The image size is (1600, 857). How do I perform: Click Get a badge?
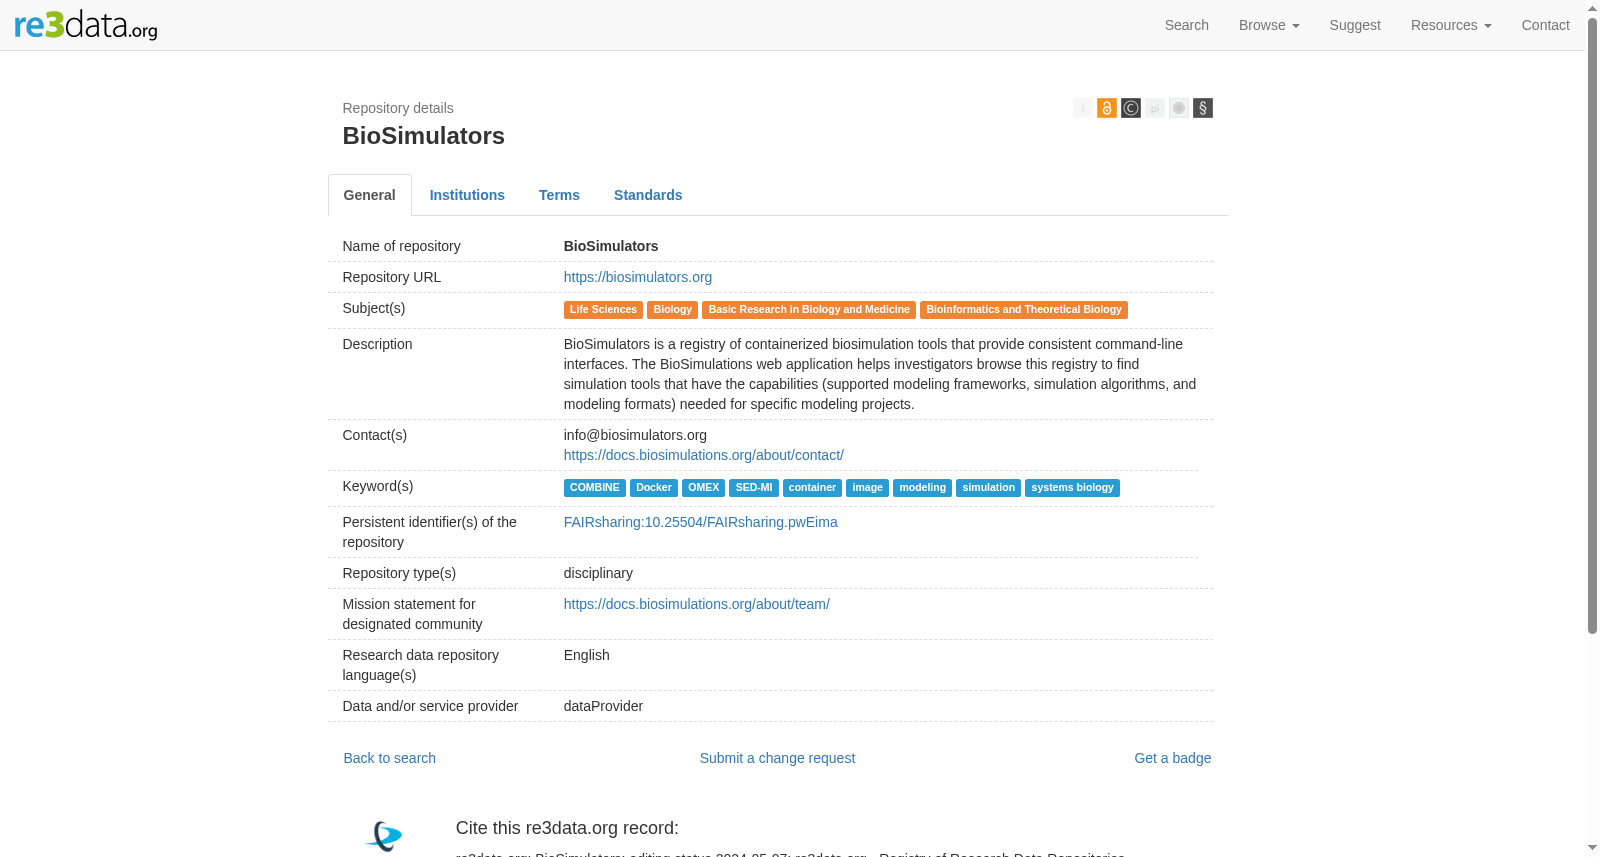coord(1172,758)
